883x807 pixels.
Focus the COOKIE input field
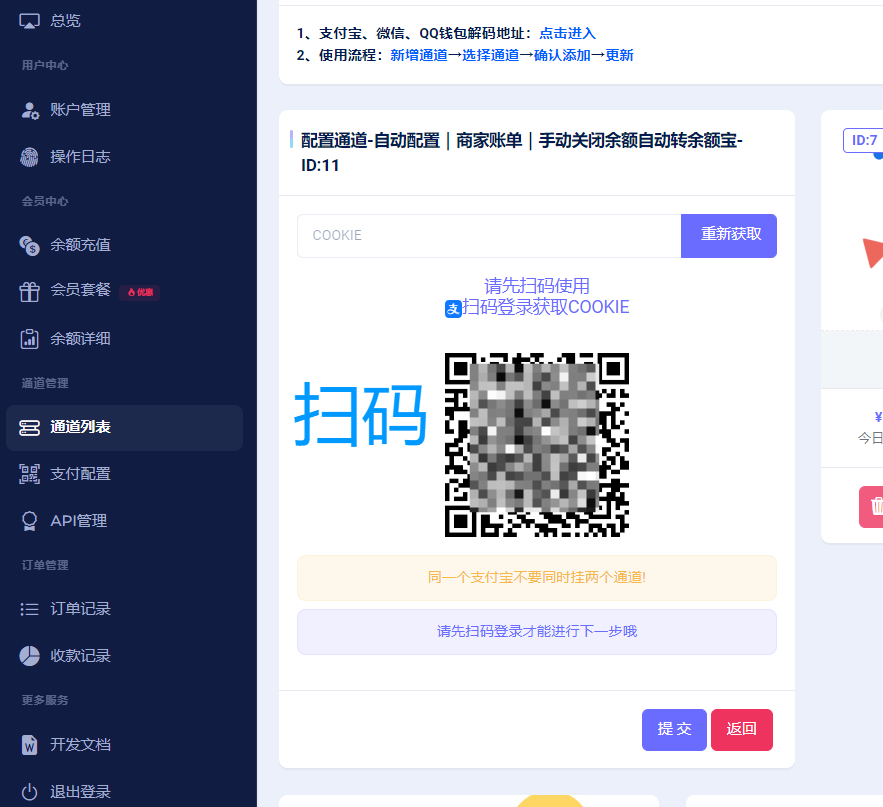489,235
